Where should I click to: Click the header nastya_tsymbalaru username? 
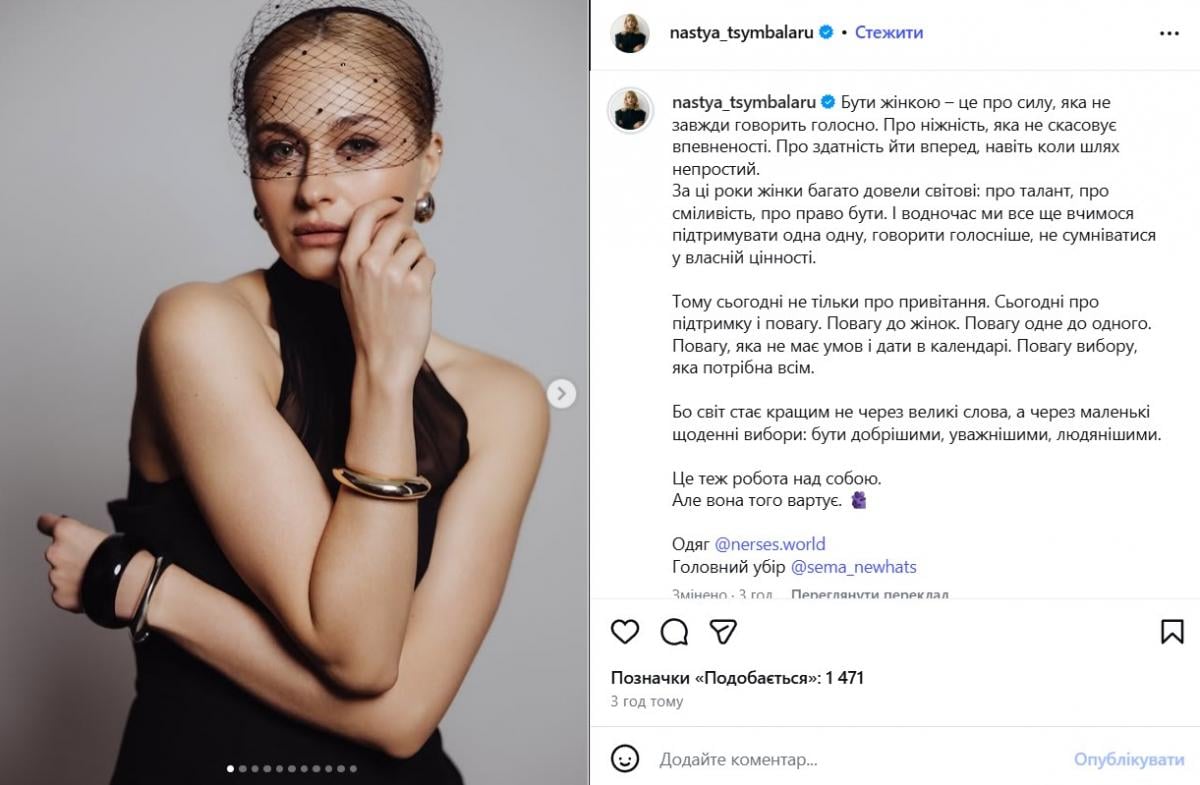[742, 33]
